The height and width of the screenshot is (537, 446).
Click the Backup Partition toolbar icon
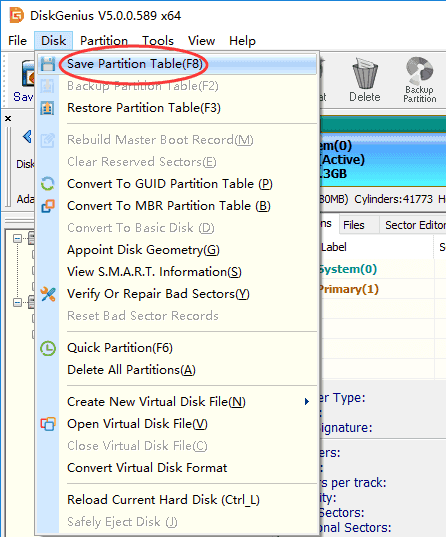point(420,71)
